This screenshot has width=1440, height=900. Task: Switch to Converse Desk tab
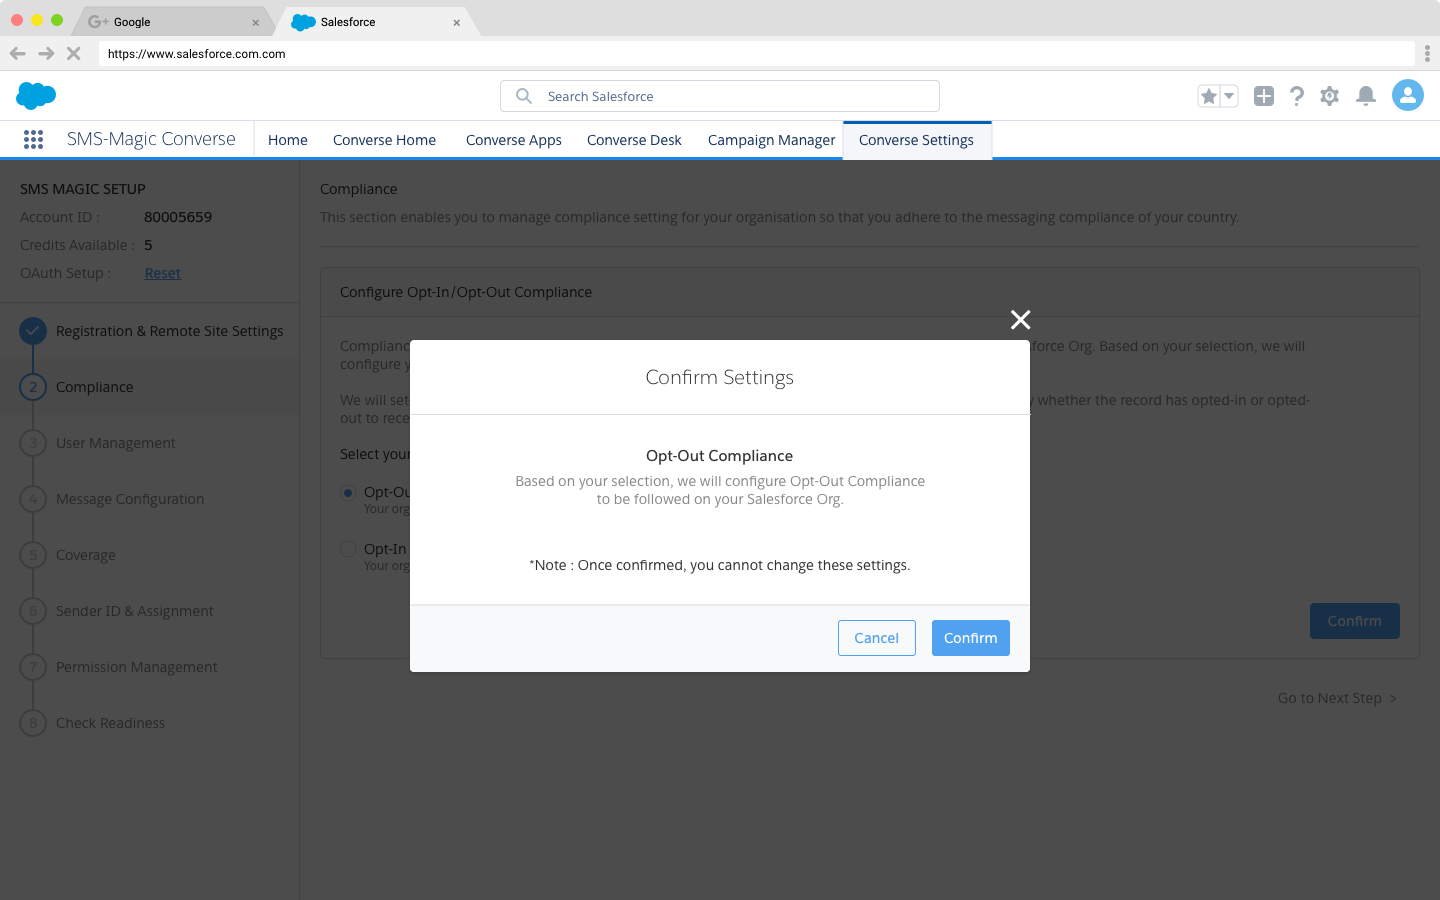click(634, 140)
